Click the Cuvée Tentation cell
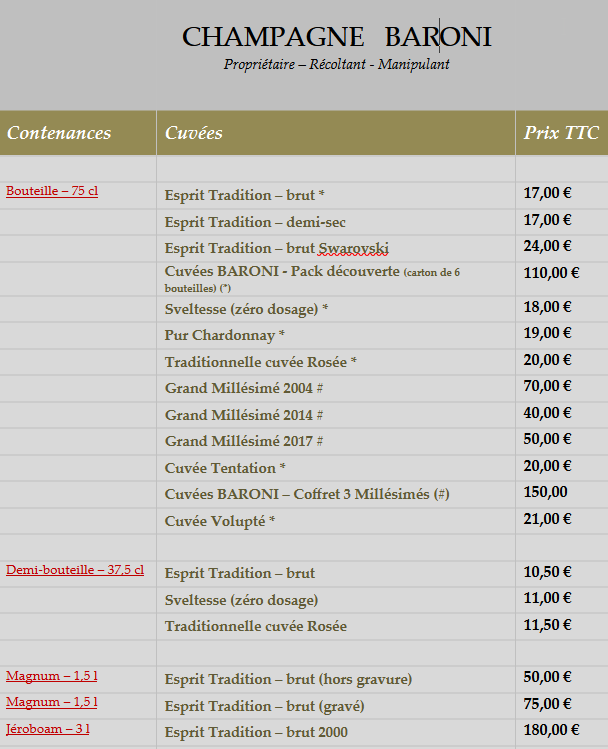The height and width of the screenshot is (749, 608). point(226,467)
